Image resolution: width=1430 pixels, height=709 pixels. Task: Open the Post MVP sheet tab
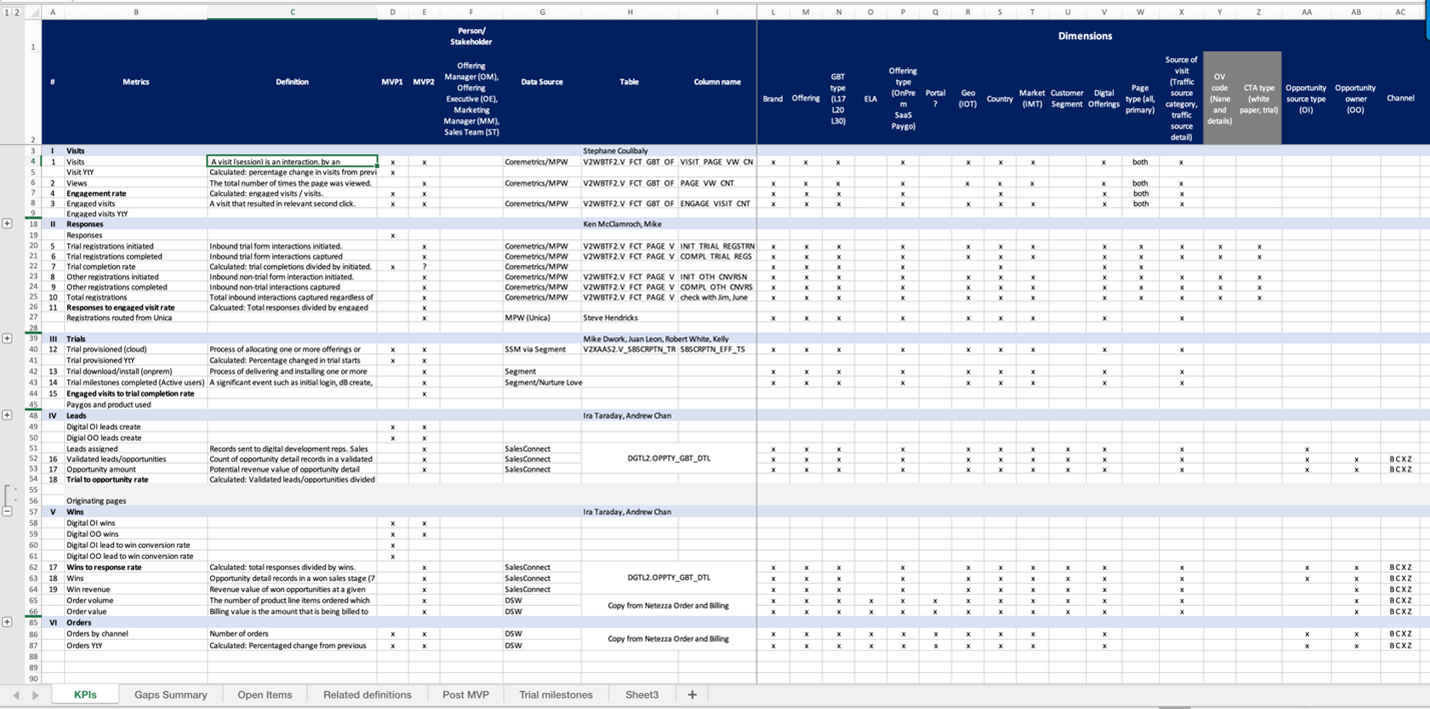pyautogui.click(x=466, y=694)
